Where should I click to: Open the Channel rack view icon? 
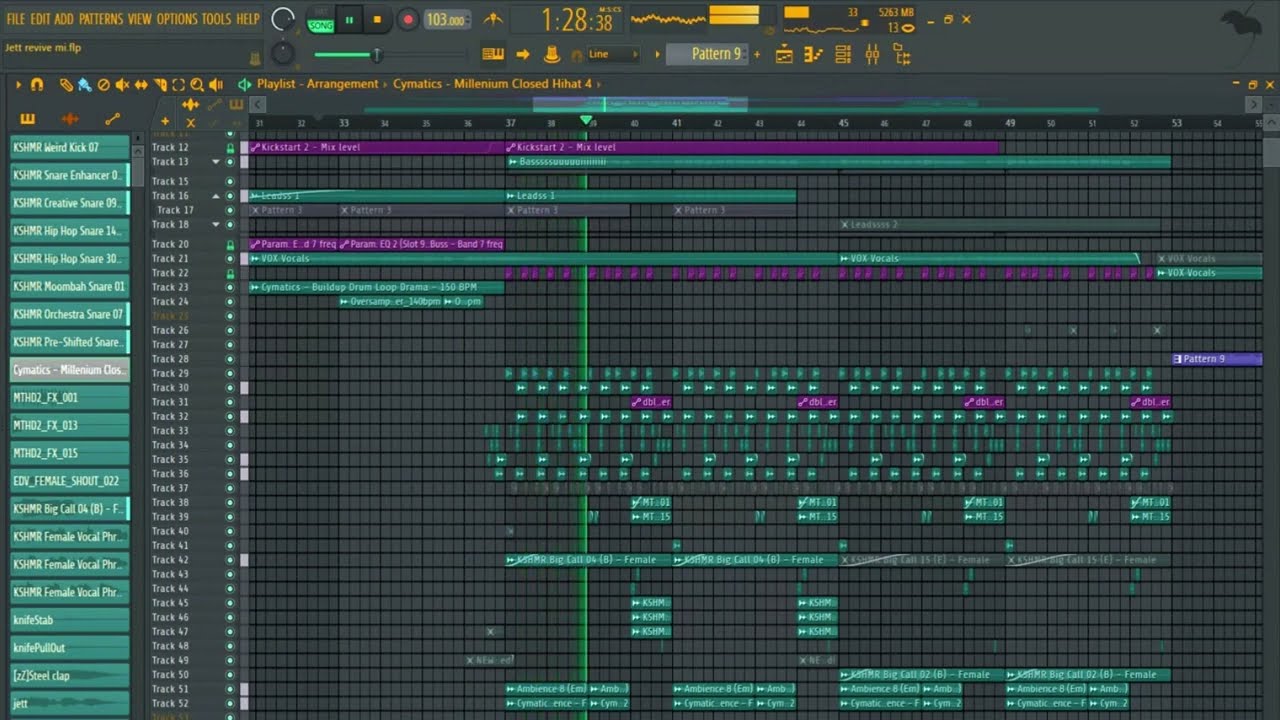click(x=843, y=55)
